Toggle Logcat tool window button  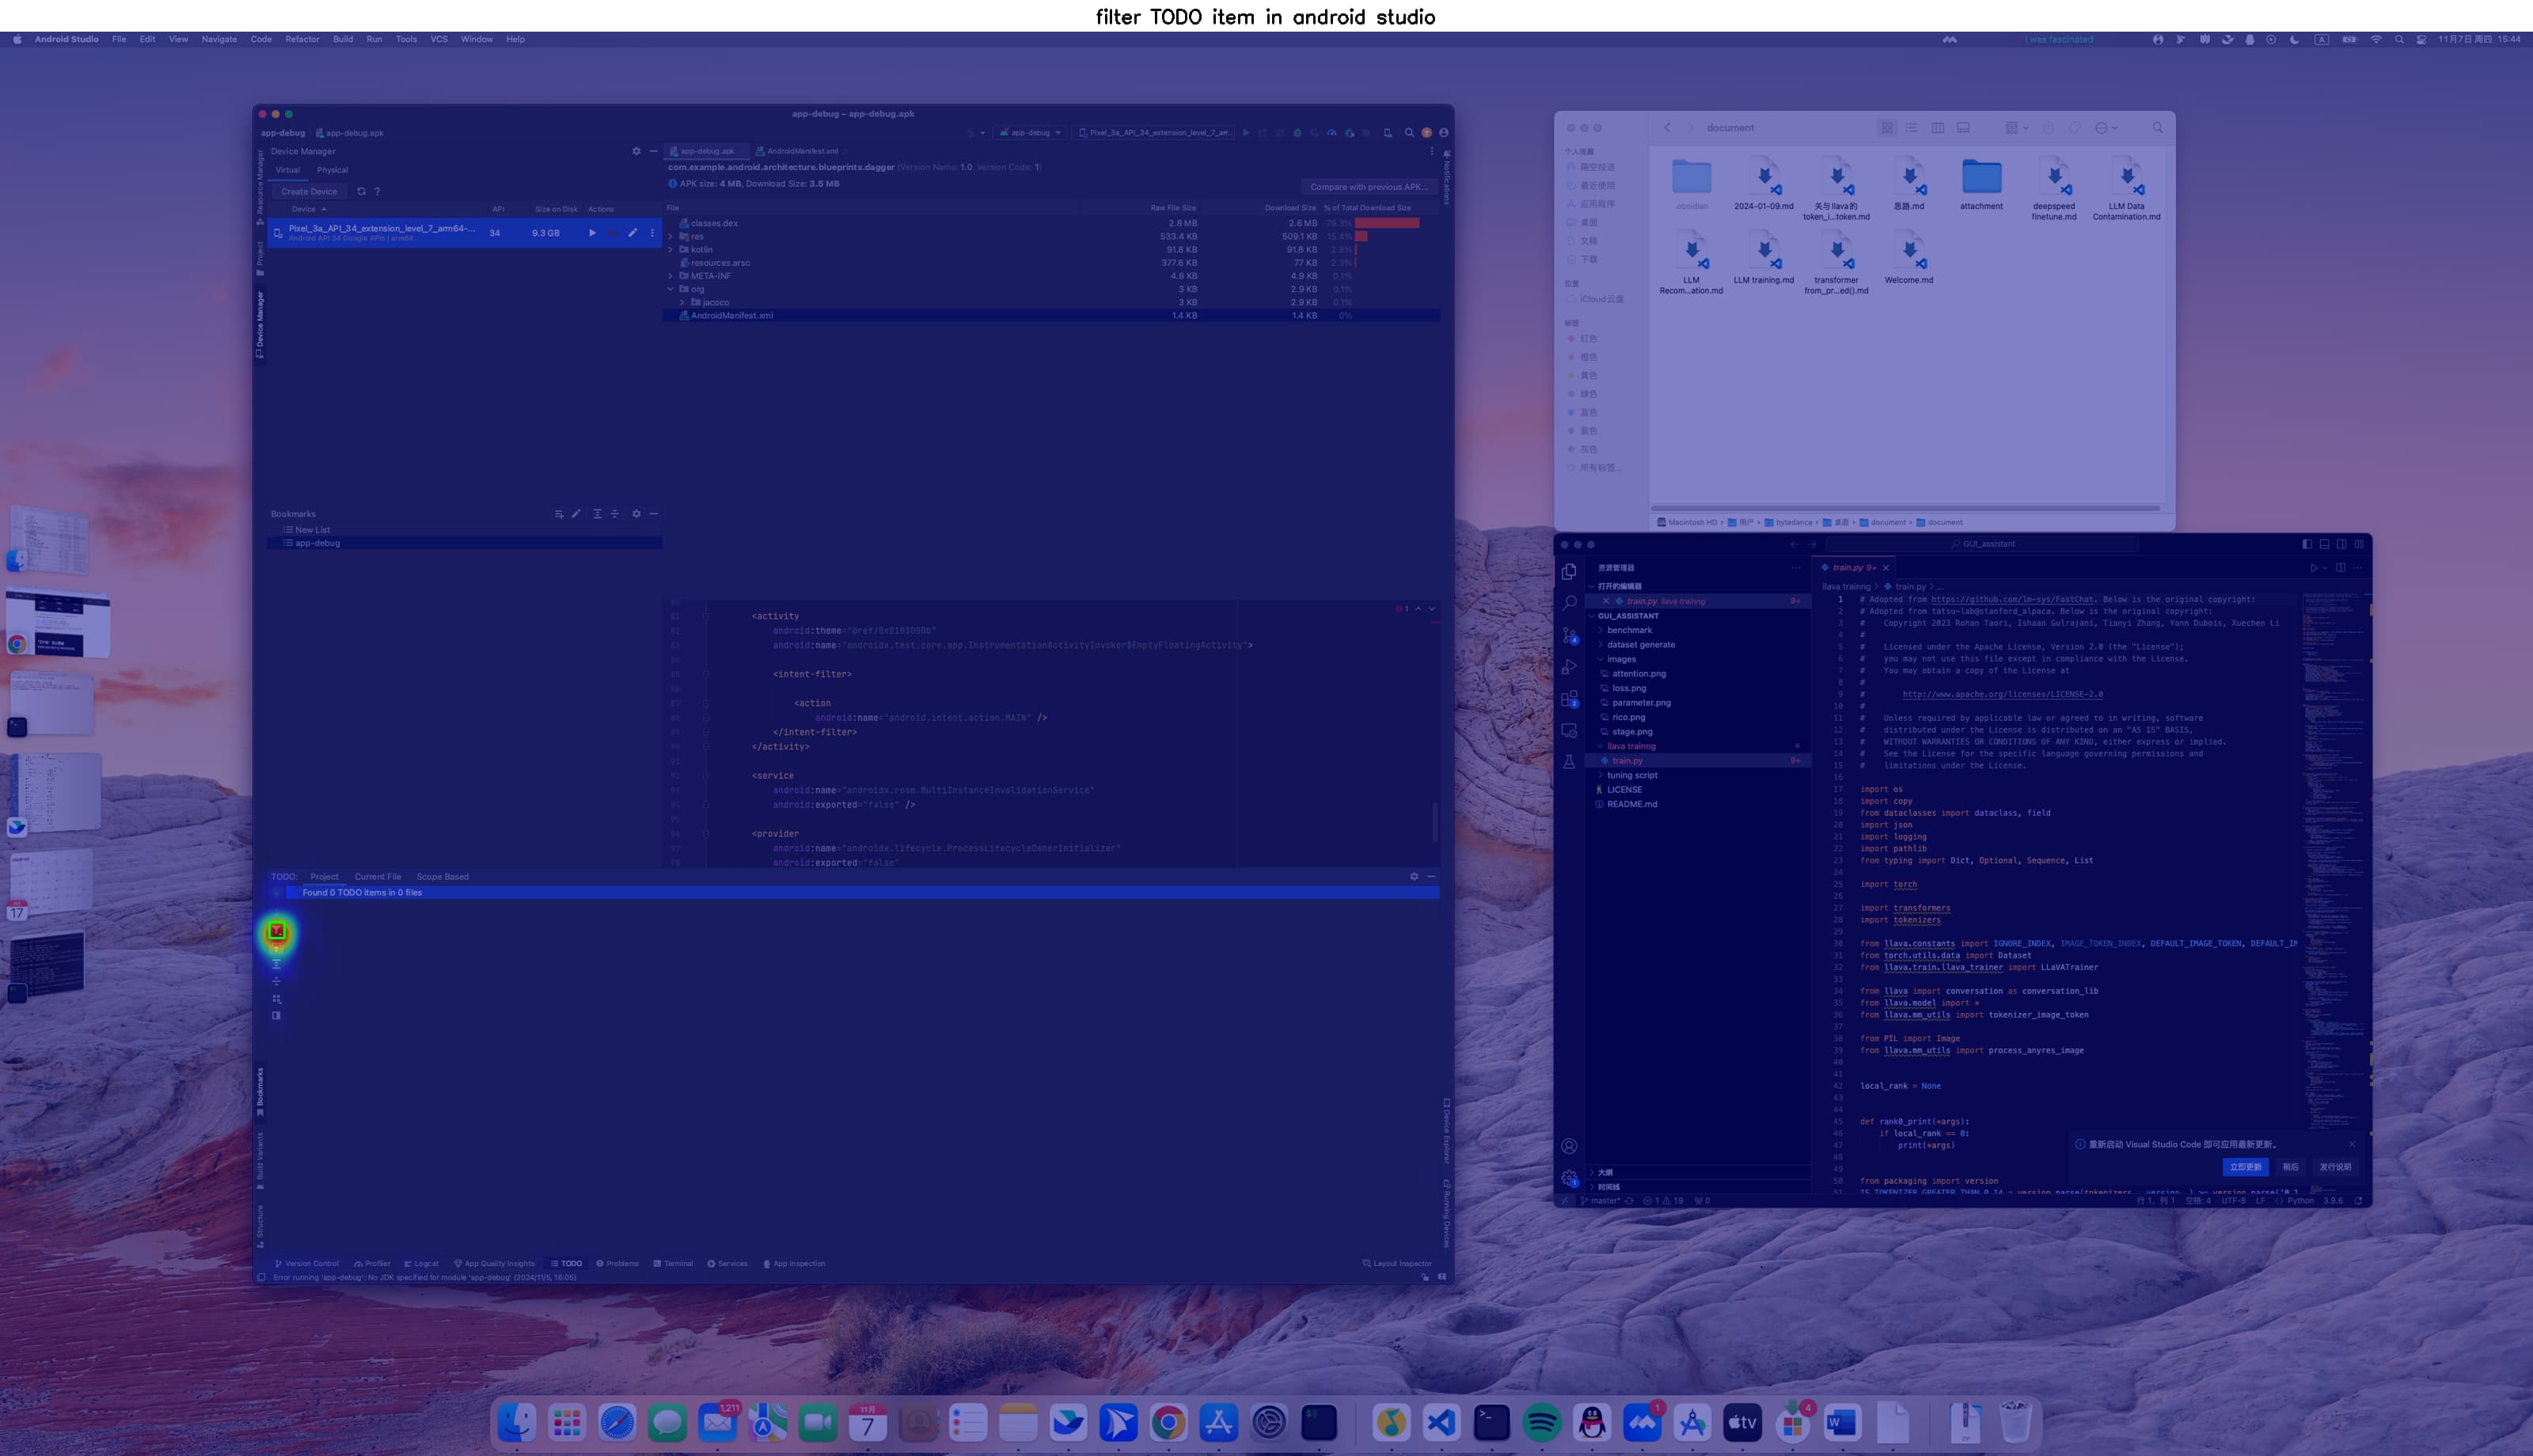421,1263
